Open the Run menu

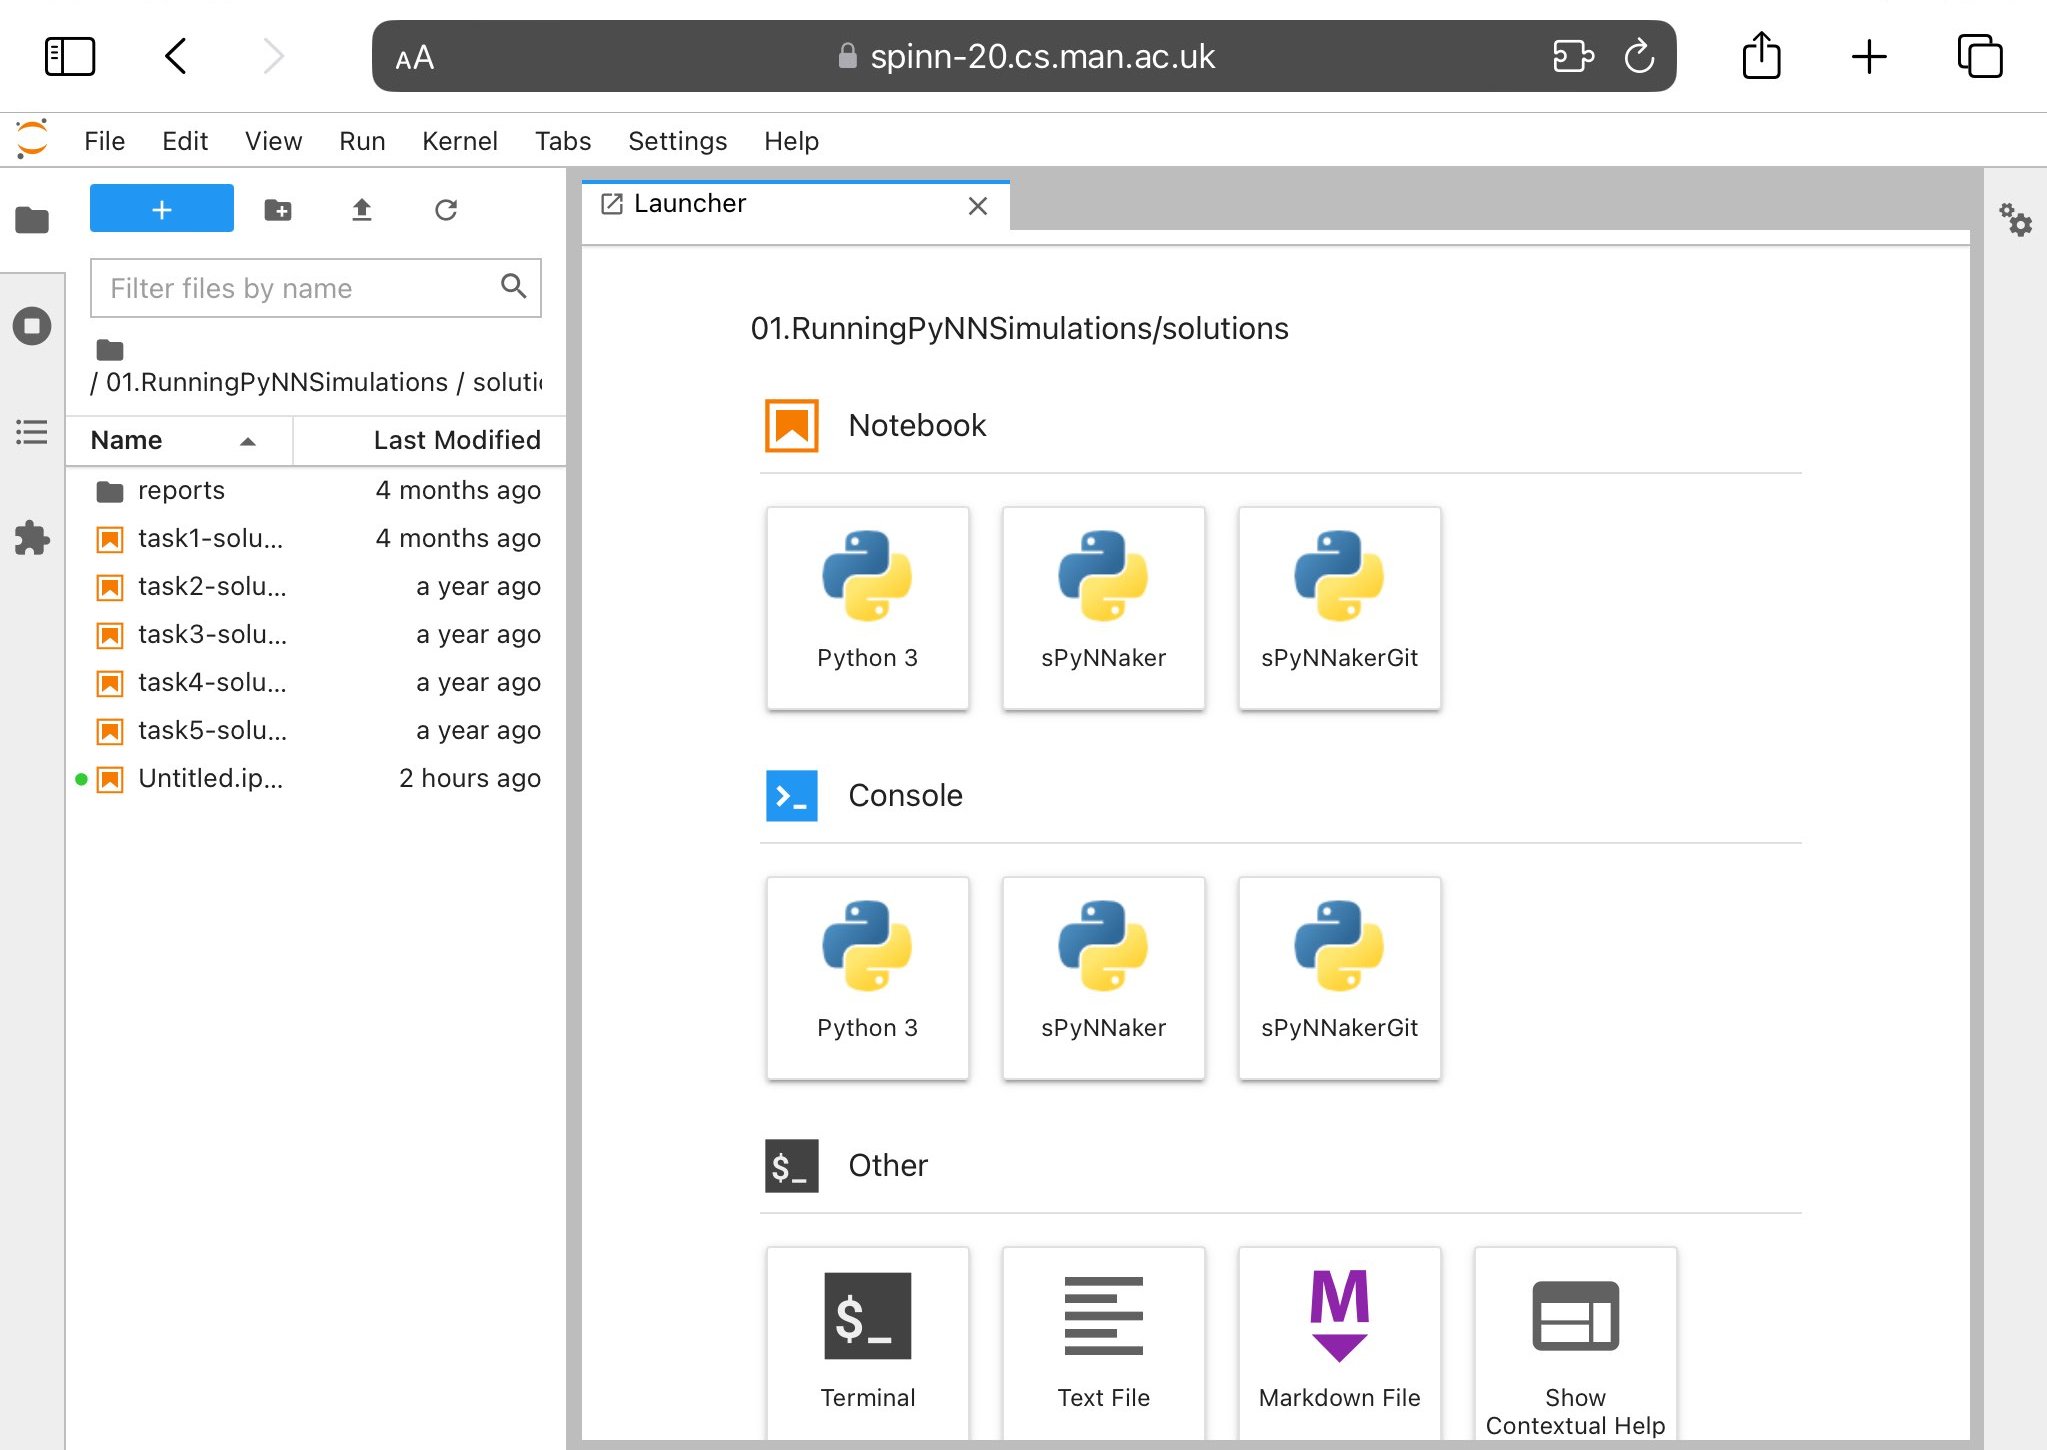click(x=362, y=141)
